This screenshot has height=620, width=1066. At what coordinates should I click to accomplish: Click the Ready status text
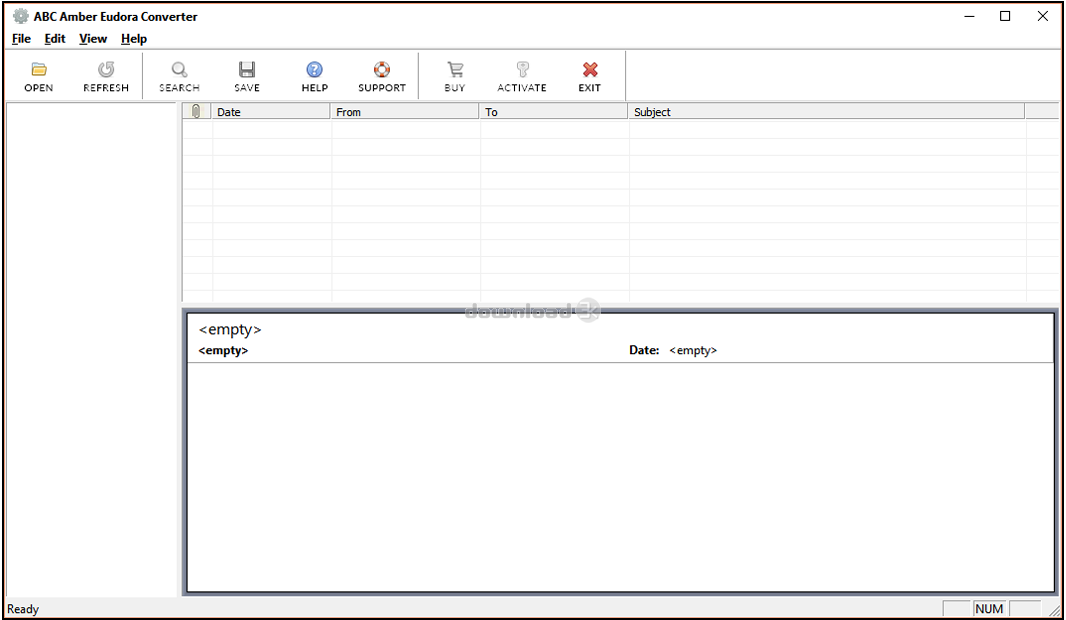[23, 609]
